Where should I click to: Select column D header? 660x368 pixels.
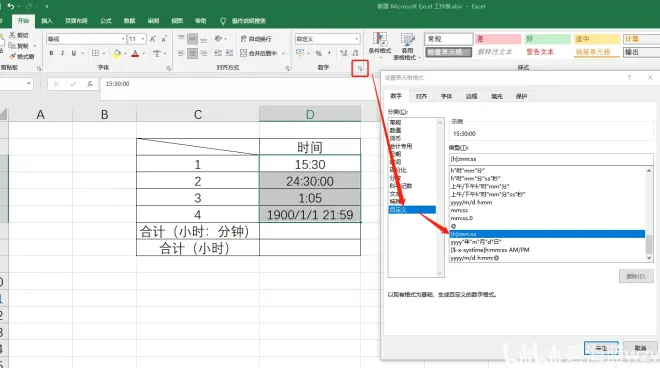[x=310, y=114]
